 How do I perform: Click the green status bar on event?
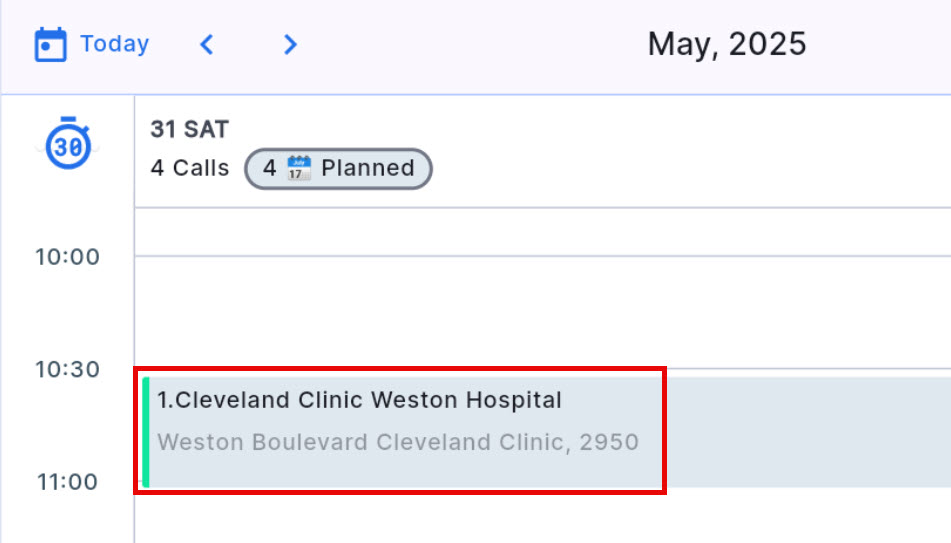[146, 432]
